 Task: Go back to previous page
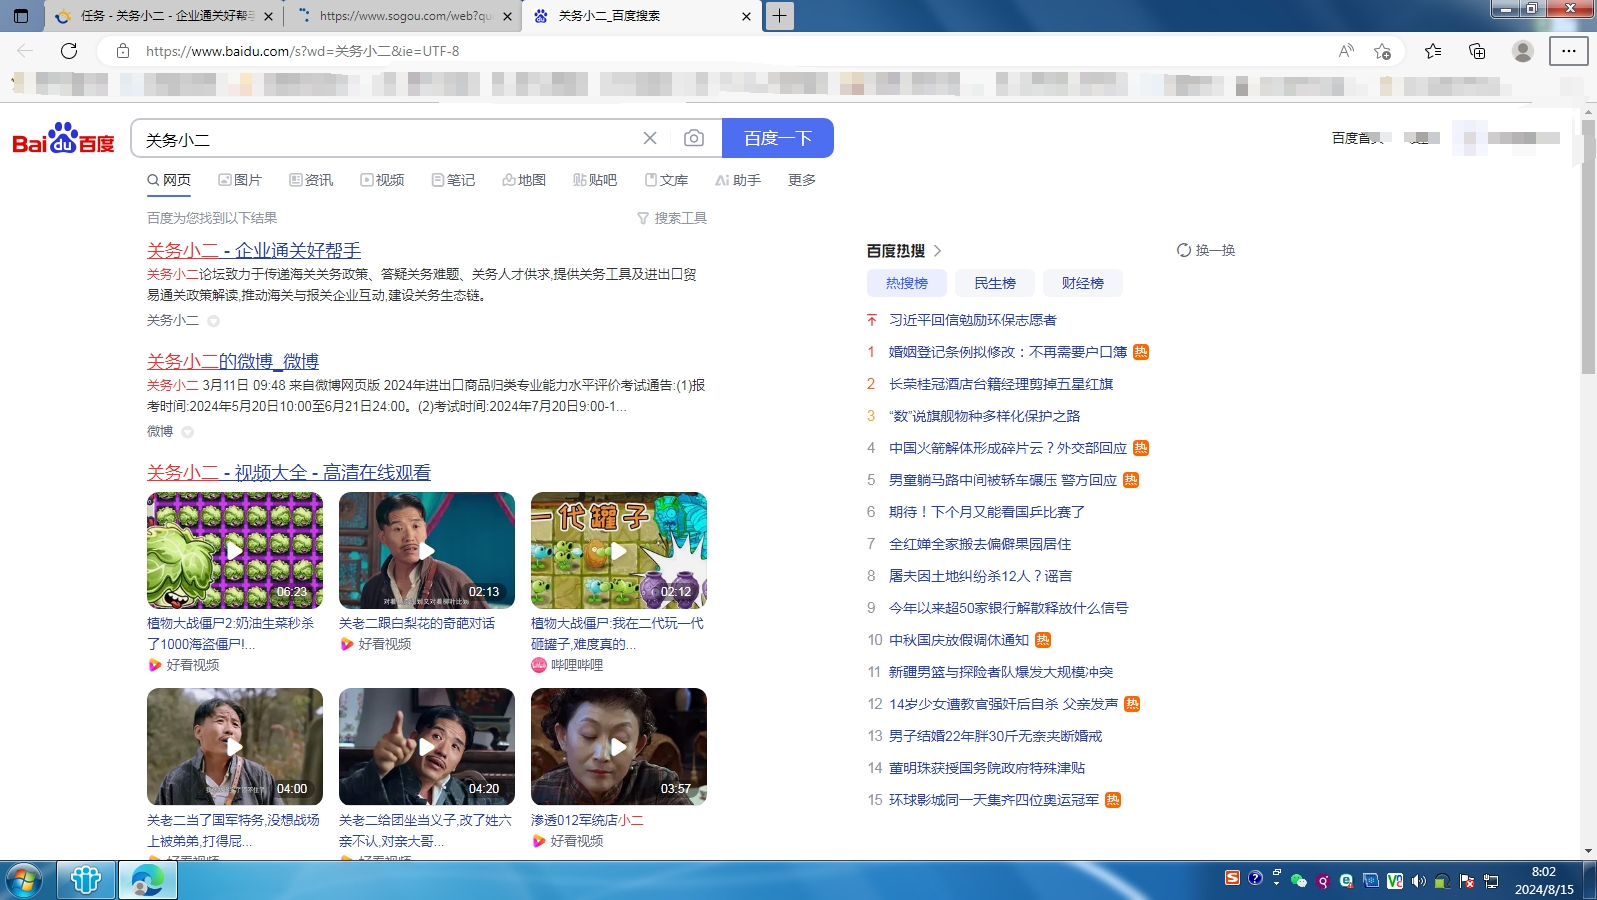pos(25,51)
